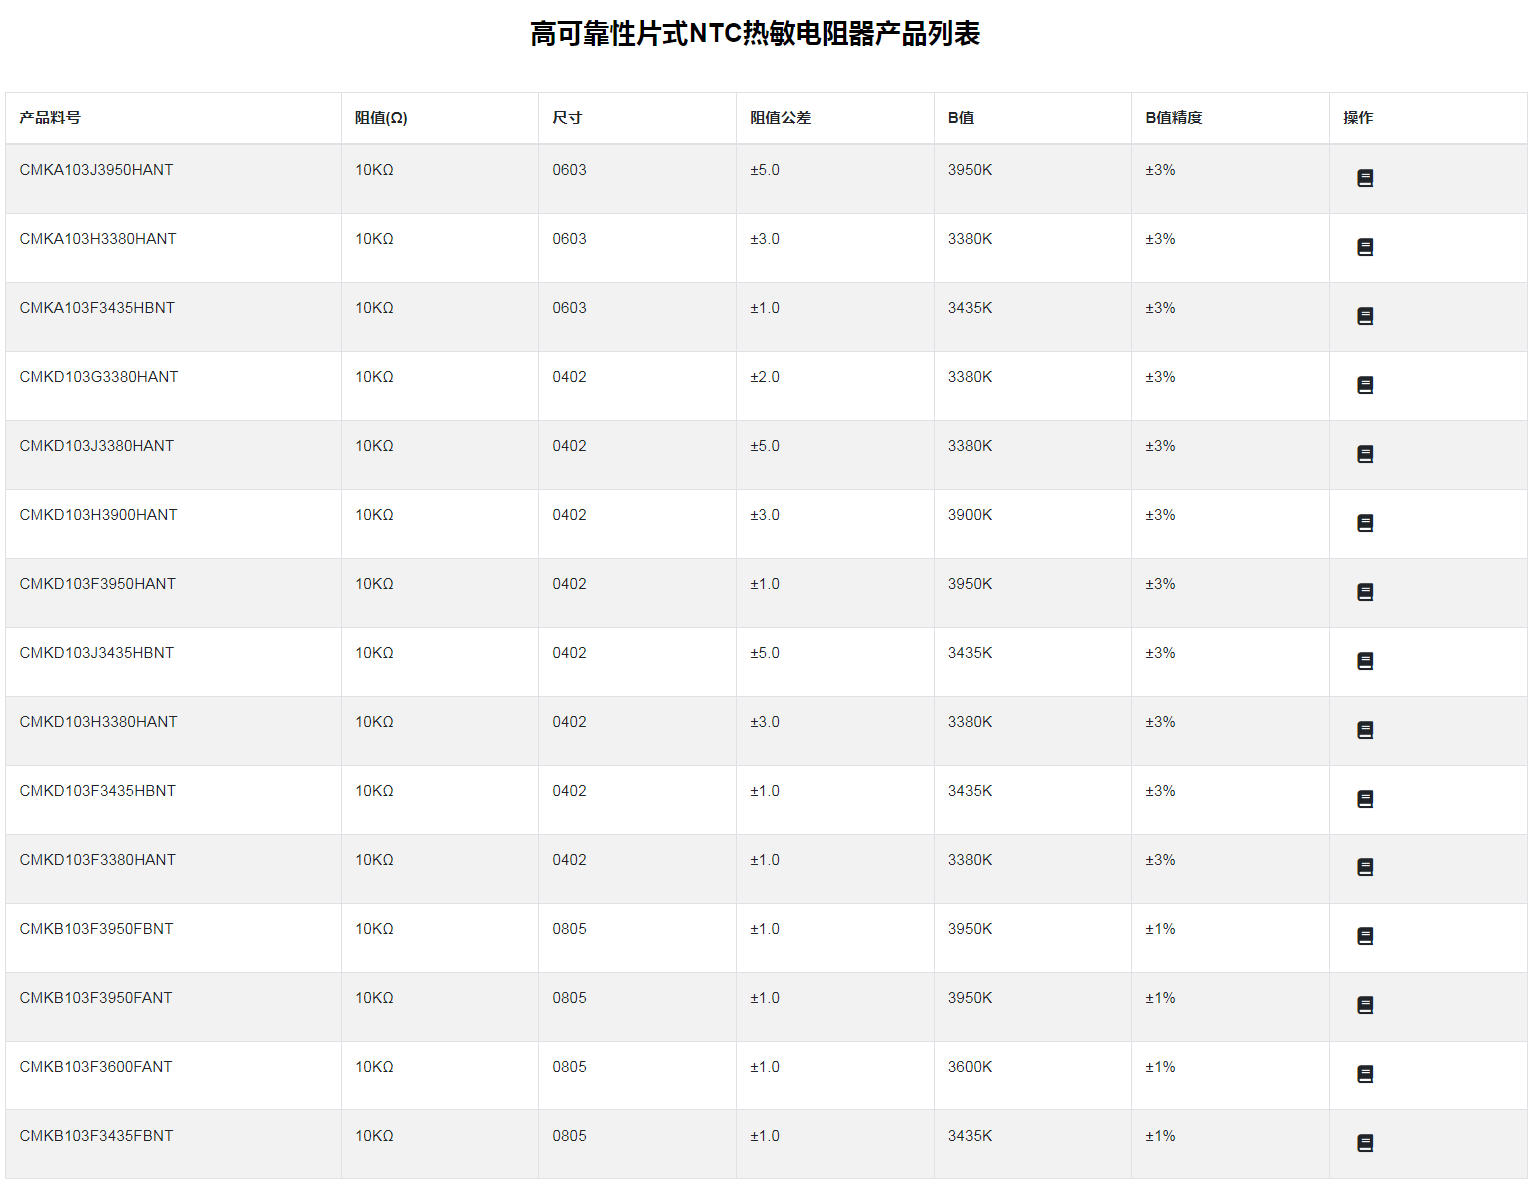Click document icon for CMKB103F3600FANT
1534x1184 pixels.
coord(1364,1074)
